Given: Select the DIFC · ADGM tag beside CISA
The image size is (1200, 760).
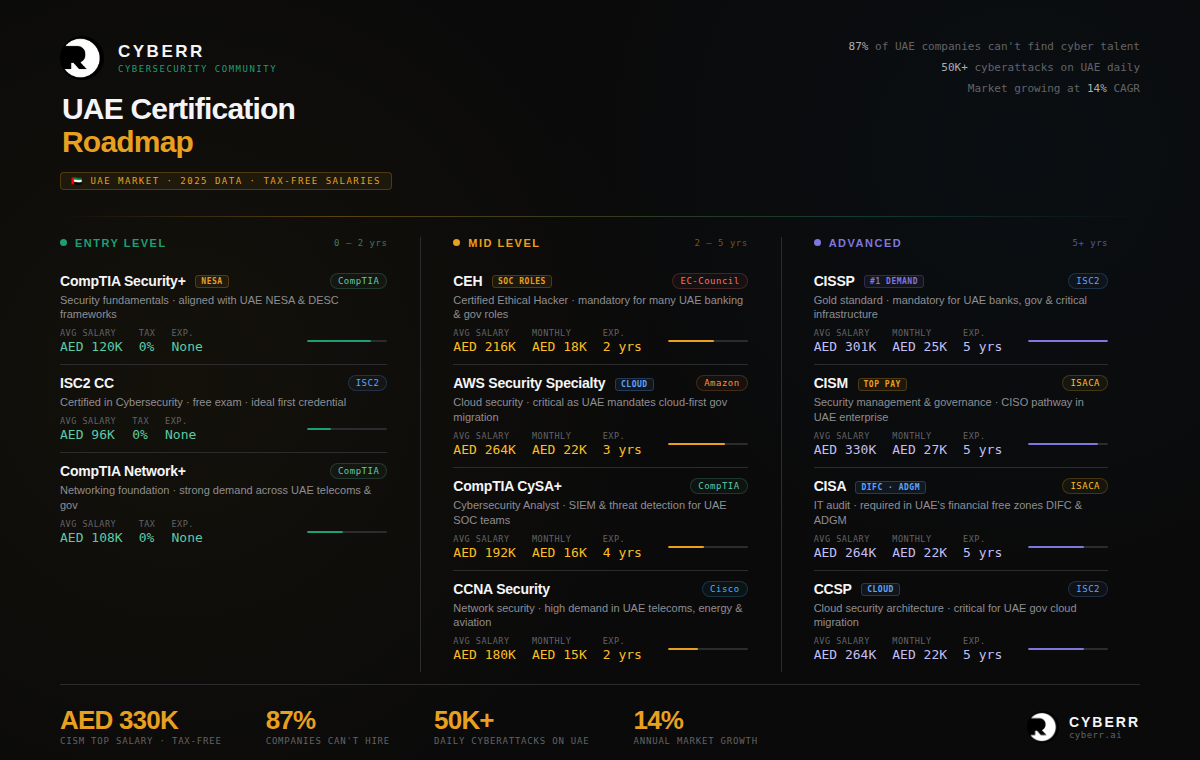Looking at the screenshot, I should 890,486.
